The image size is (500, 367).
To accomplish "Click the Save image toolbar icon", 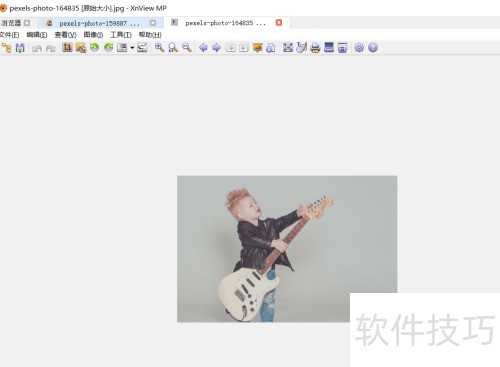I will (x=20, y=48).
